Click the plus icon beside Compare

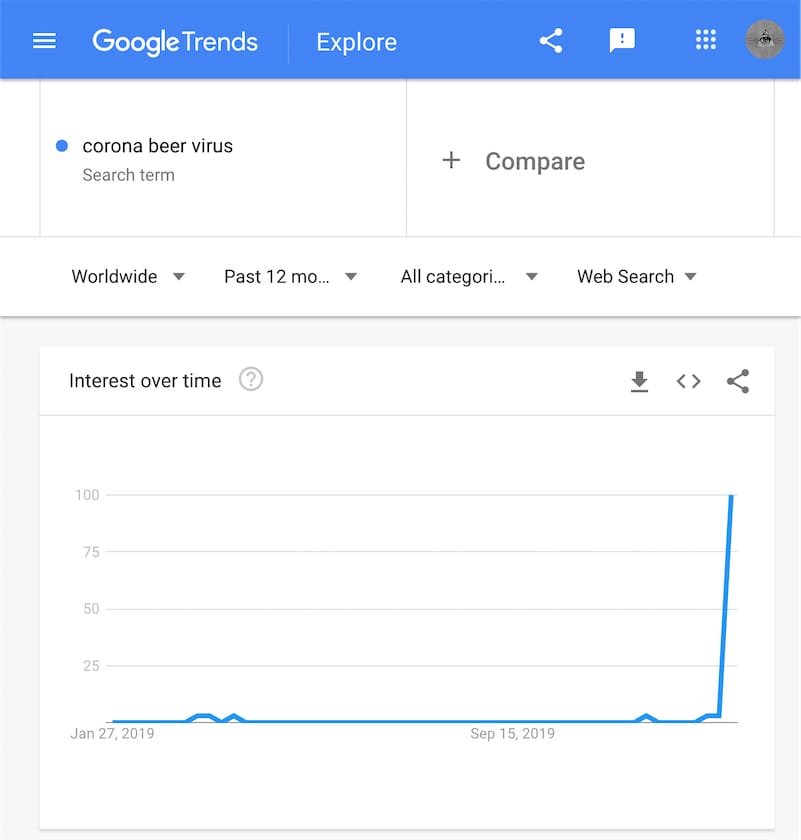[x=451, y=161]
